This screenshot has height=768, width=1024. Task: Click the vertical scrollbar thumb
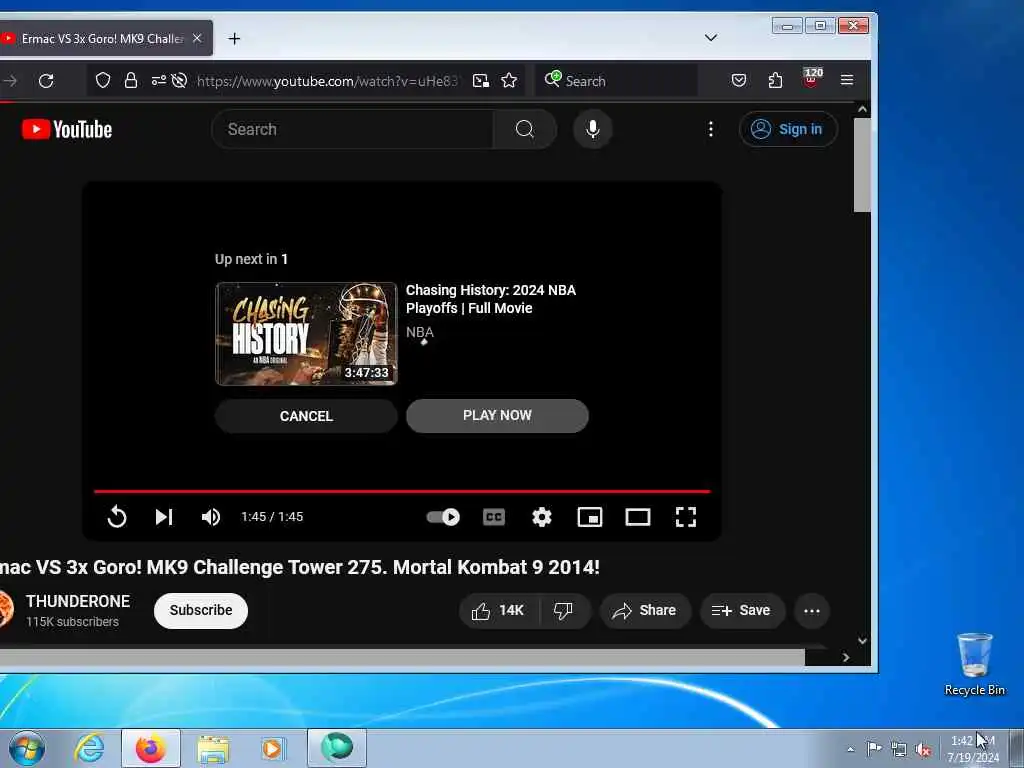pos(862,165)
